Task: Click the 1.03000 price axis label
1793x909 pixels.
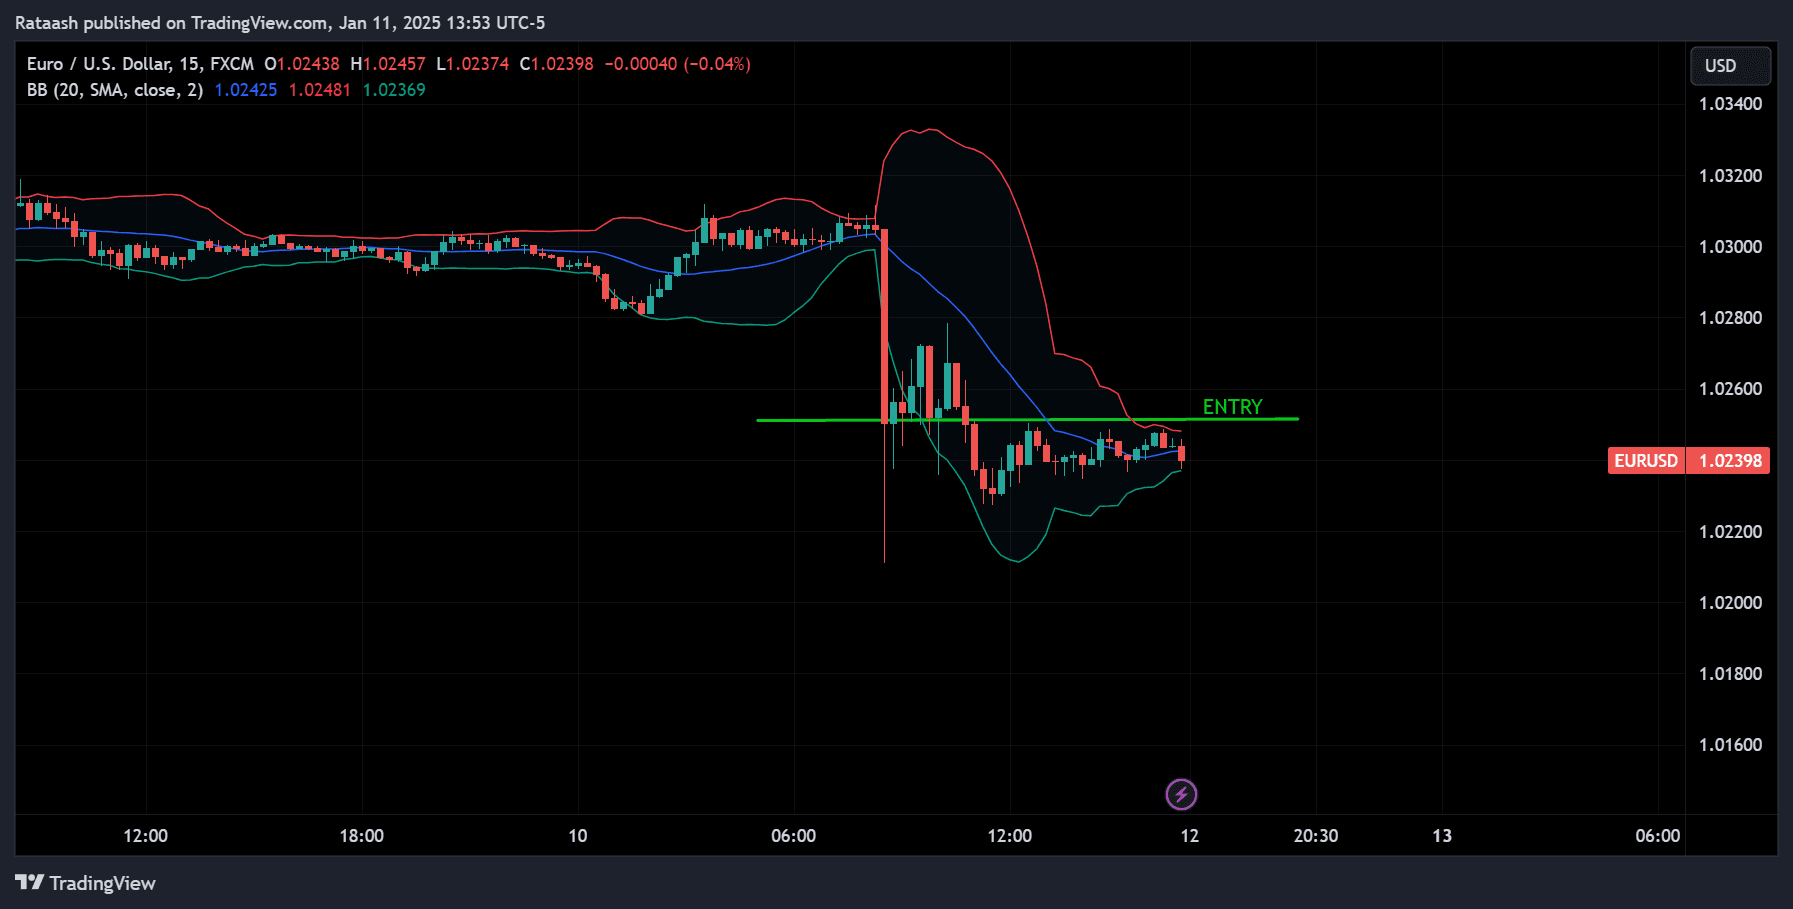Action: tap(1731, 247)
